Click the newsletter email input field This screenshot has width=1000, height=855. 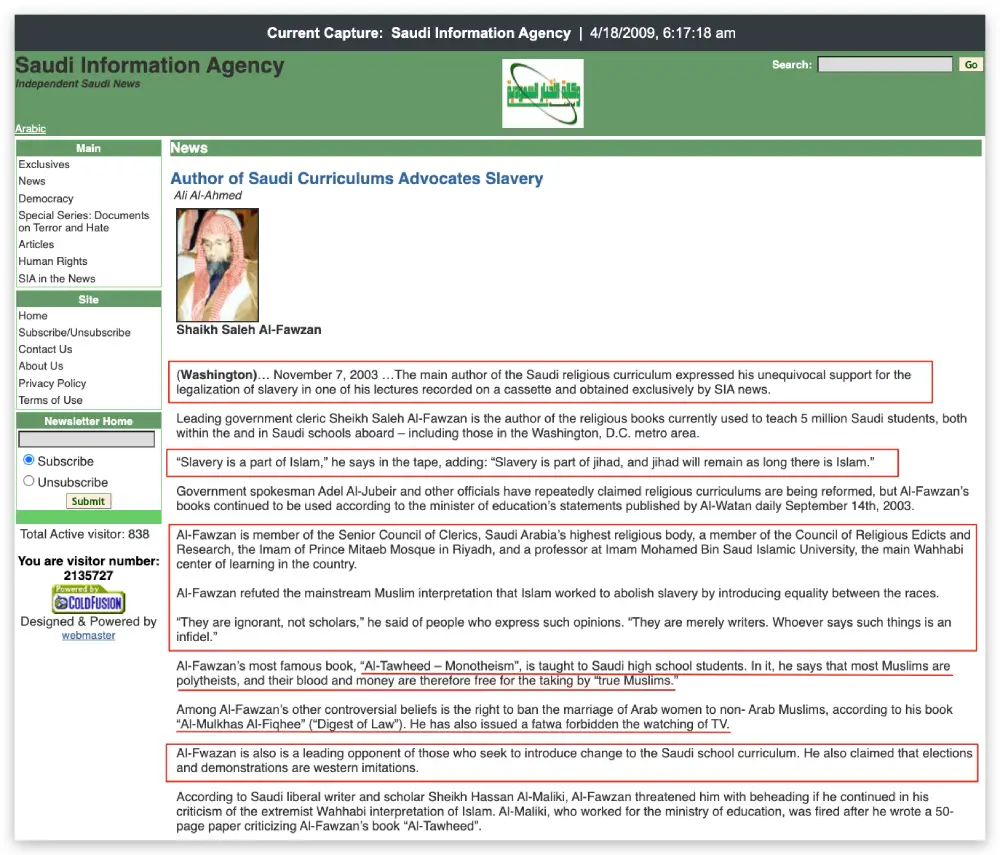click(x=87, y=439)
